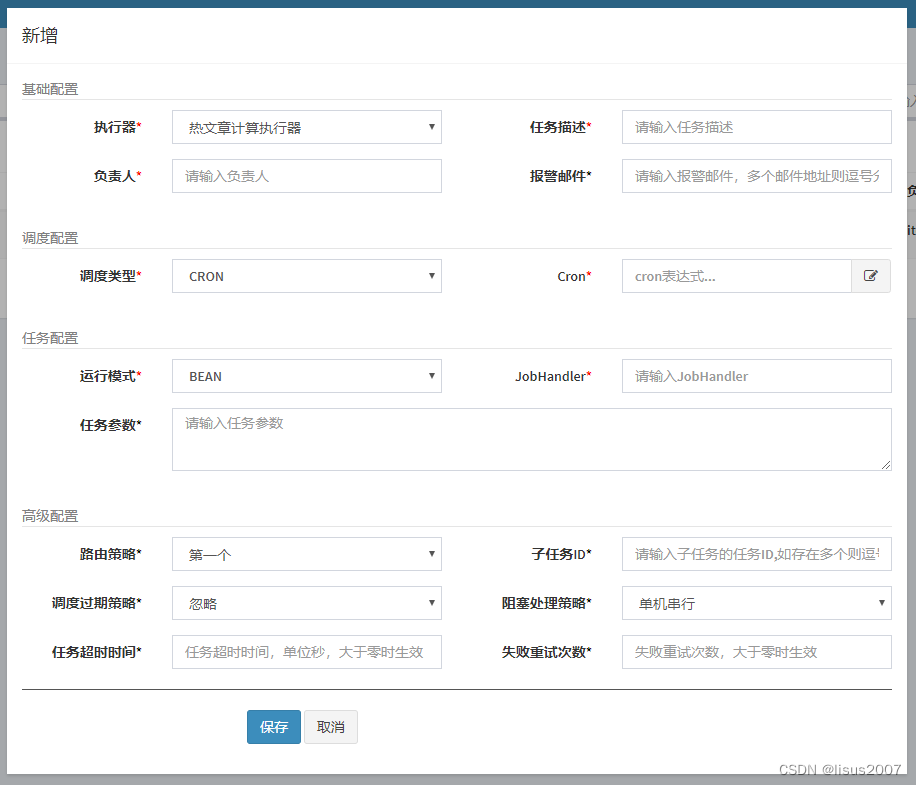Open the 运行模式 run mode dropdown

(x=306, y=375)
